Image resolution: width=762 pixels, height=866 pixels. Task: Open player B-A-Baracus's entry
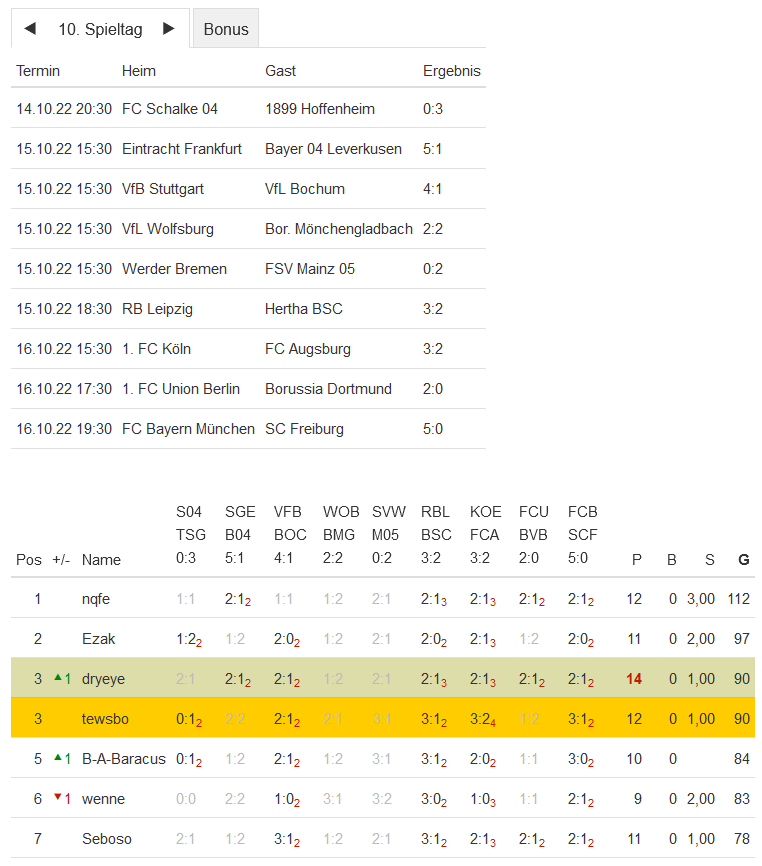(x=123, y=759)
